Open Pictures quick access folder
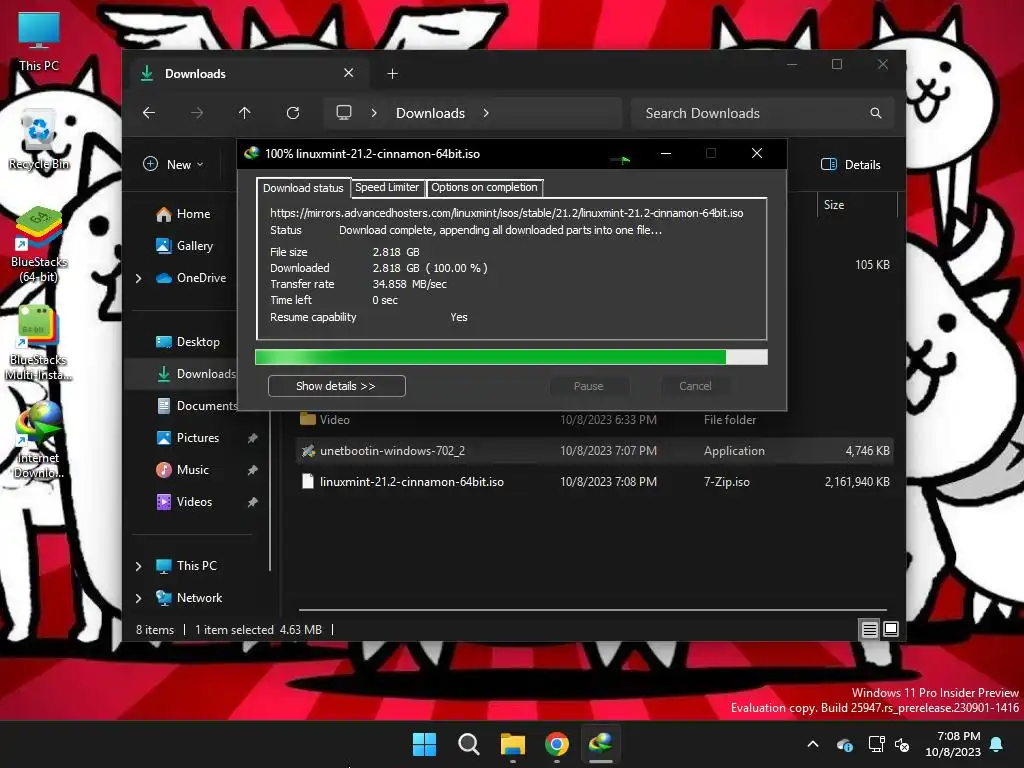 (x=188, y=438)
